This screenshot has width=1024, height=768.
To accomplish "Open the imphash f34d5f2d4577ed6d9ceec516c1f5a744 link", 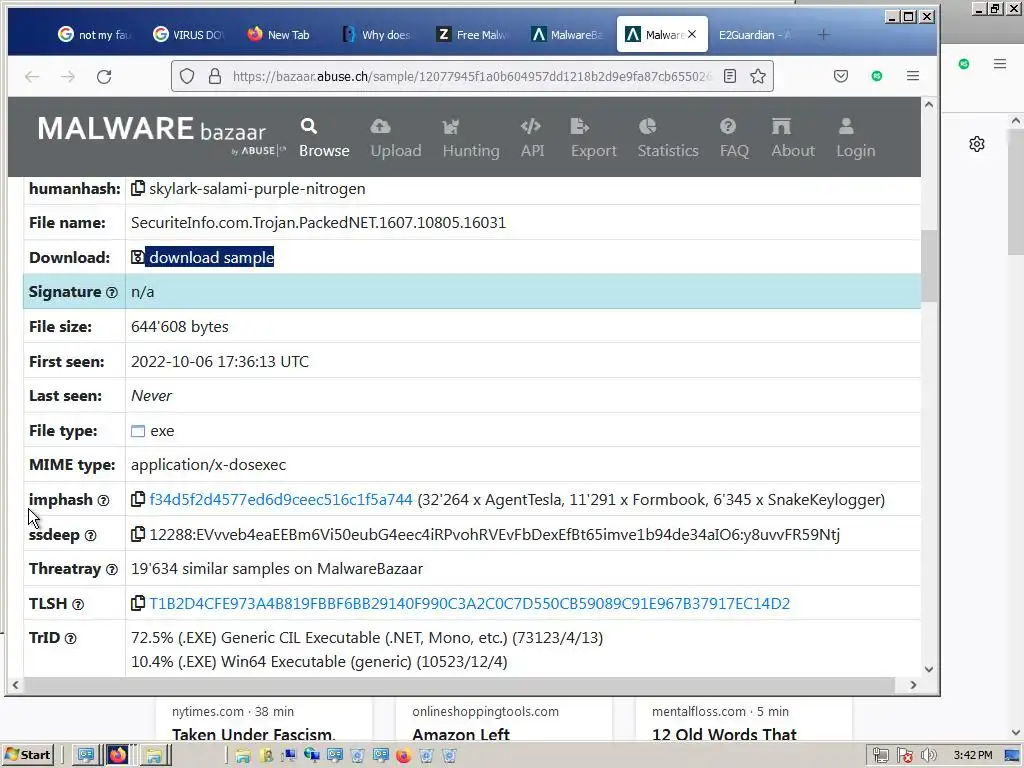I will click(281, 500).
